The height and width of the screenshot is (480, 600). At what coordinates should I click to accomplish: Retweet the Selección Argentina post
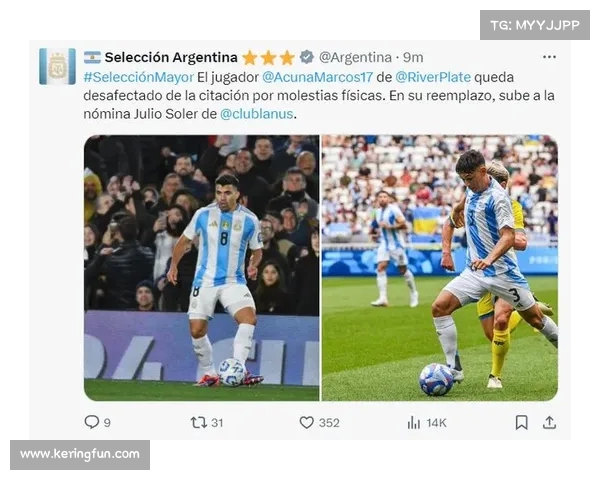199,423
